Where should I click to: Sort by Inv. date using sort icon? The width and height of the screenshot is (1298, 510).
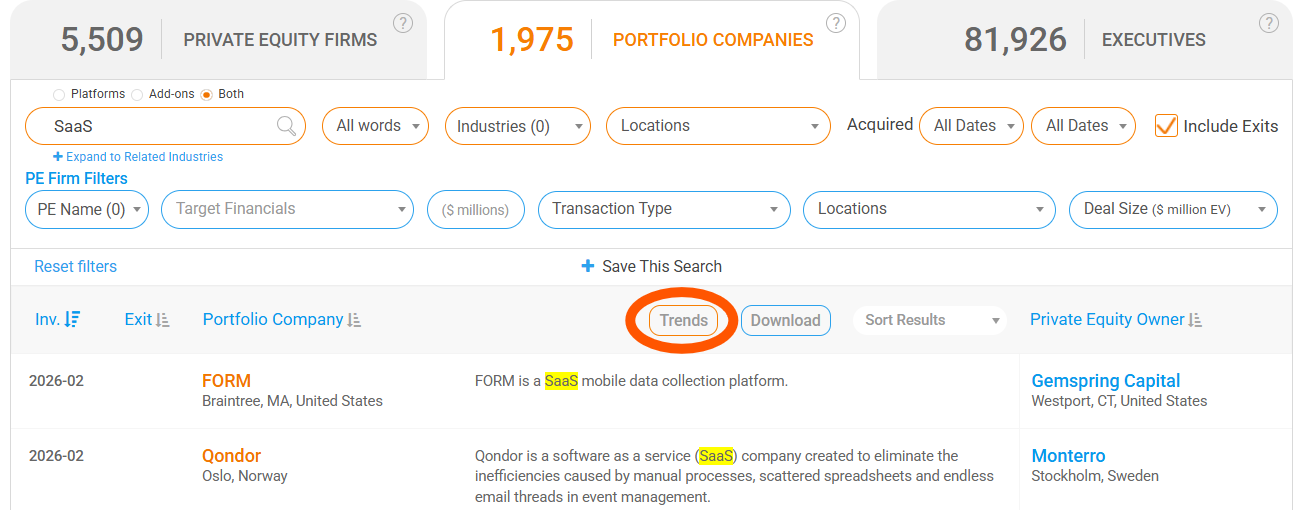tap(72, 320)
